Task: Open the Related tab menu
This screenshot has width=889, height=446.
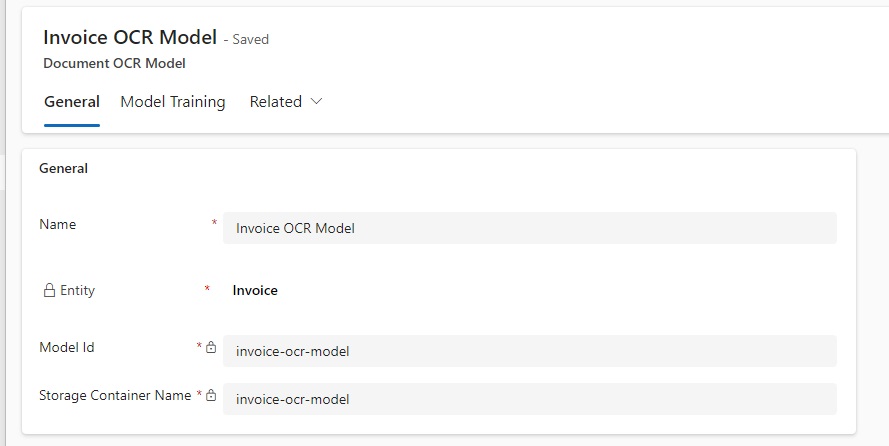Action: tap(276, 102)
